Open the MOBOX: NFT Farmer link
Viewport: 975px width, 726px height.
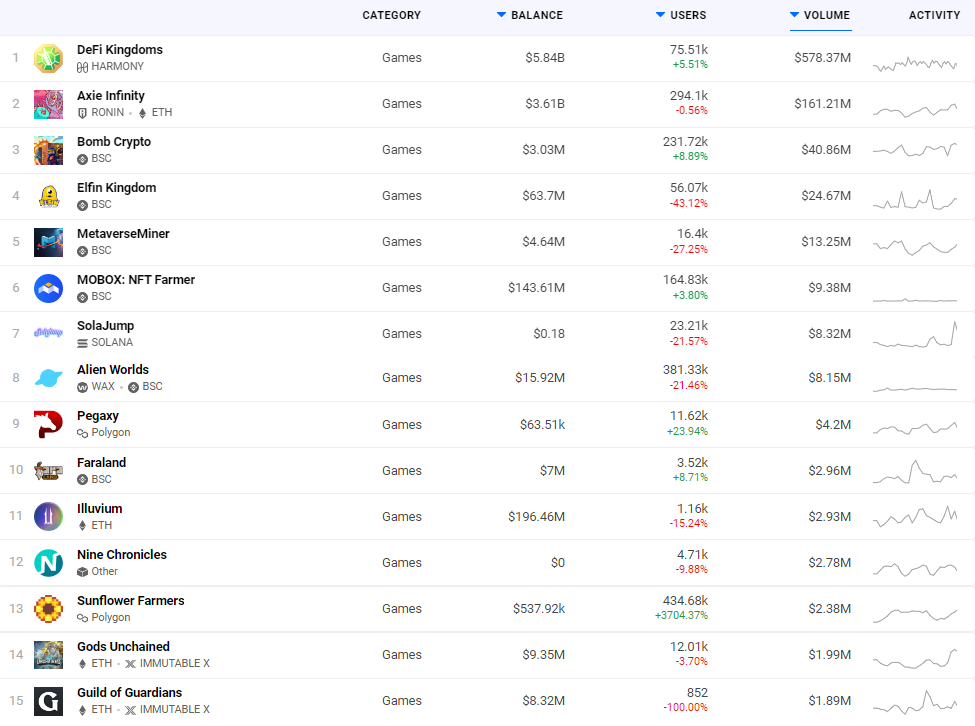pyautogui.click(x=136, y=280)
